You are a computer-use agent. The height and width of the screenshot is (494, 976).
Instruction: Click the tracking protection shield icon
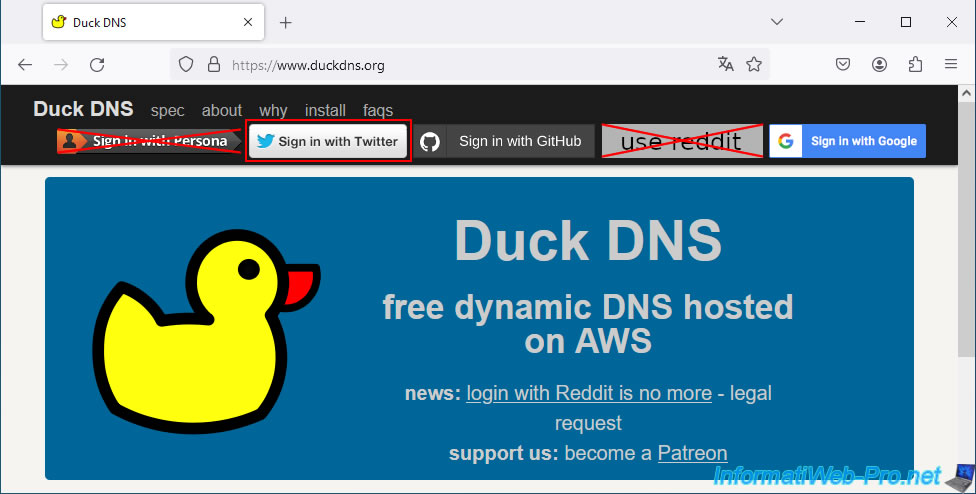coord(186,65)
